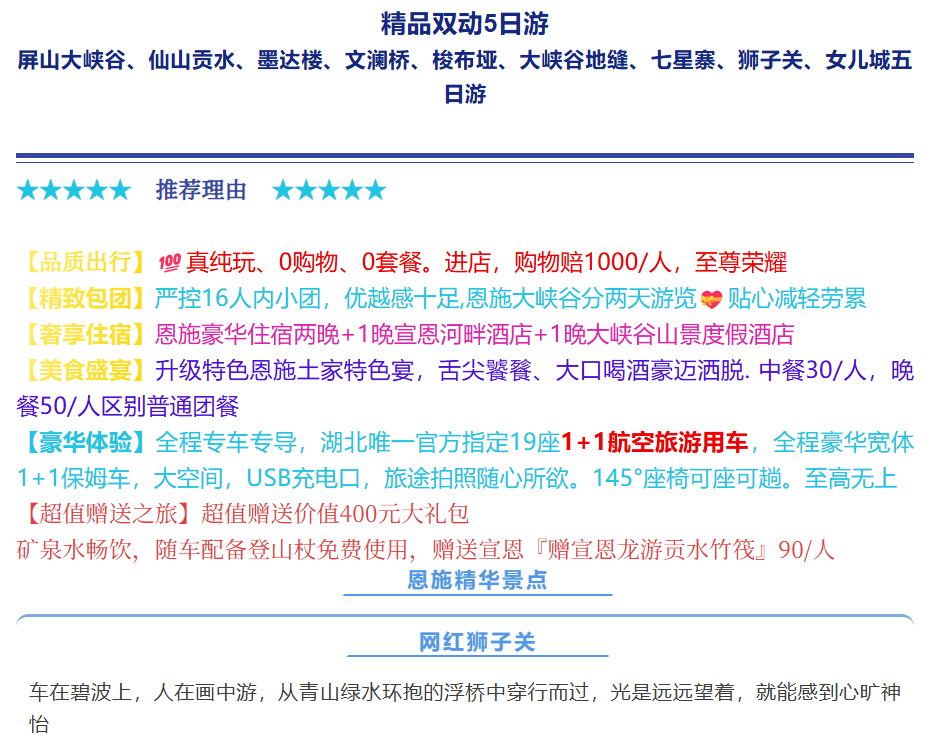This screenshot has width=930, height=749.
Task: Click the 【美食盛宴】 label
Action: coord(86,370)
